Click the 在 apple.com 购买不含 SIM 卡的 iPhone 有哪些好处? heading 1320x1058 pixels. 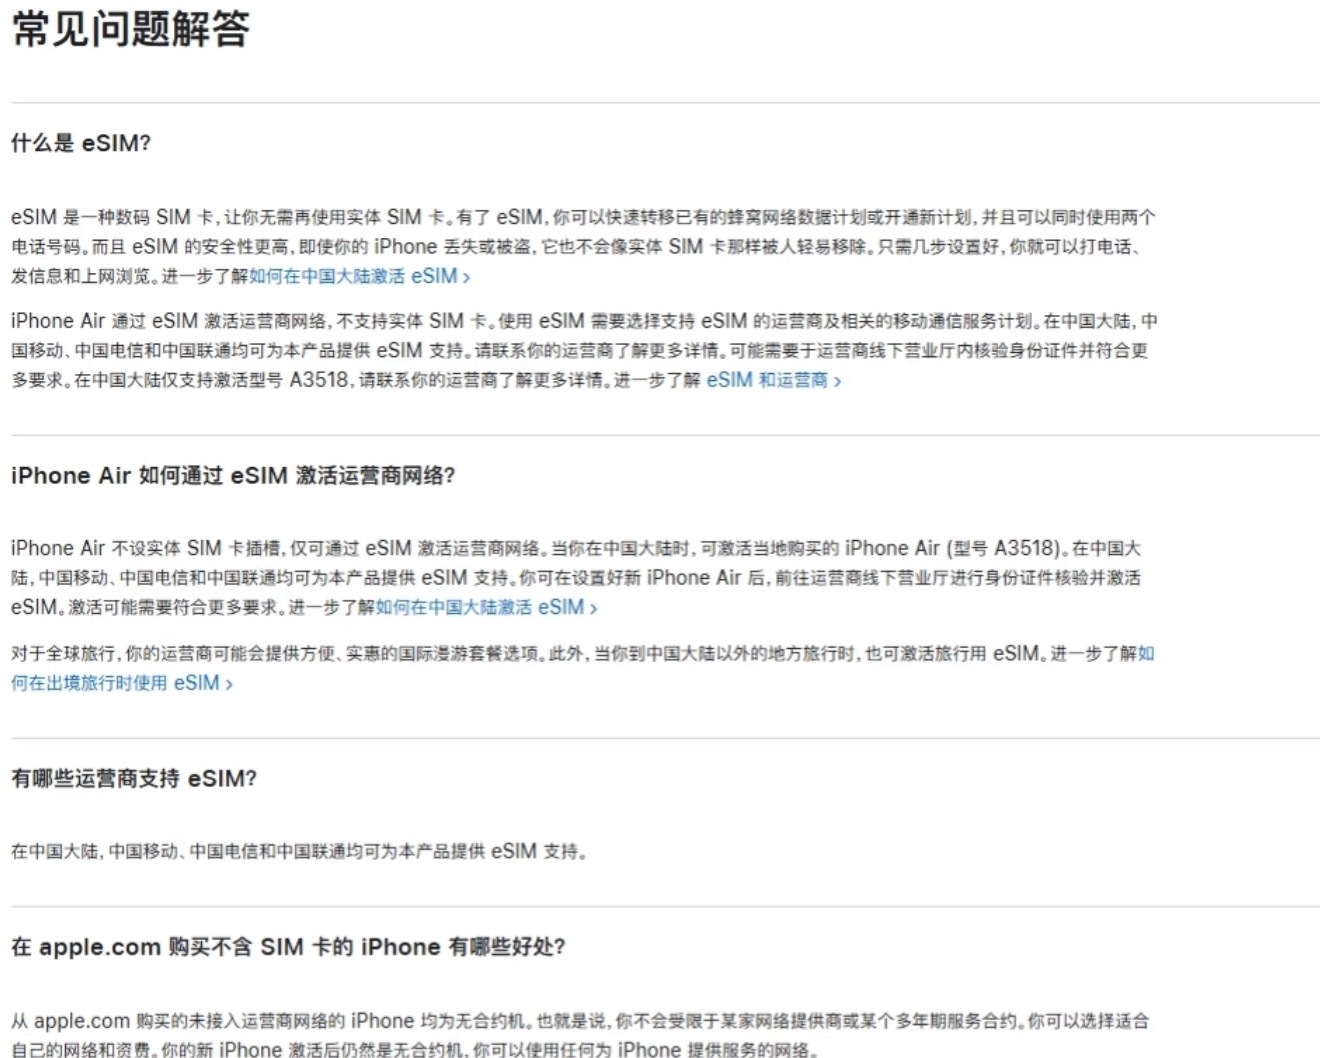coord(288,946)
